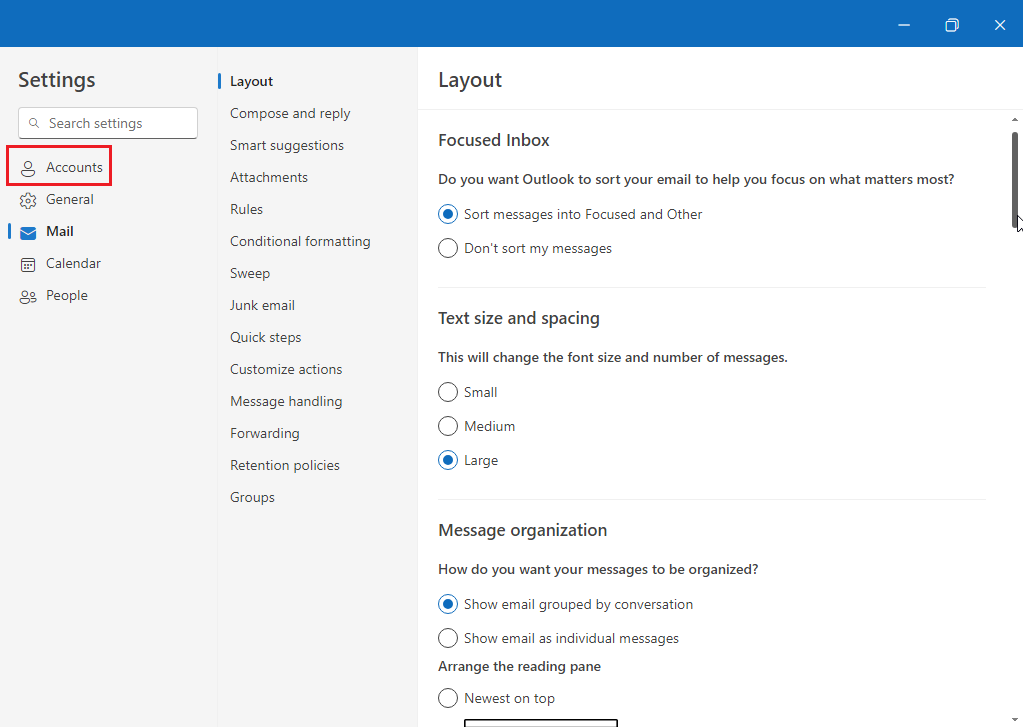This screenshot has height=727, width=1023.
Task: Open the Rules settings page
Action: tap(246, 209)
